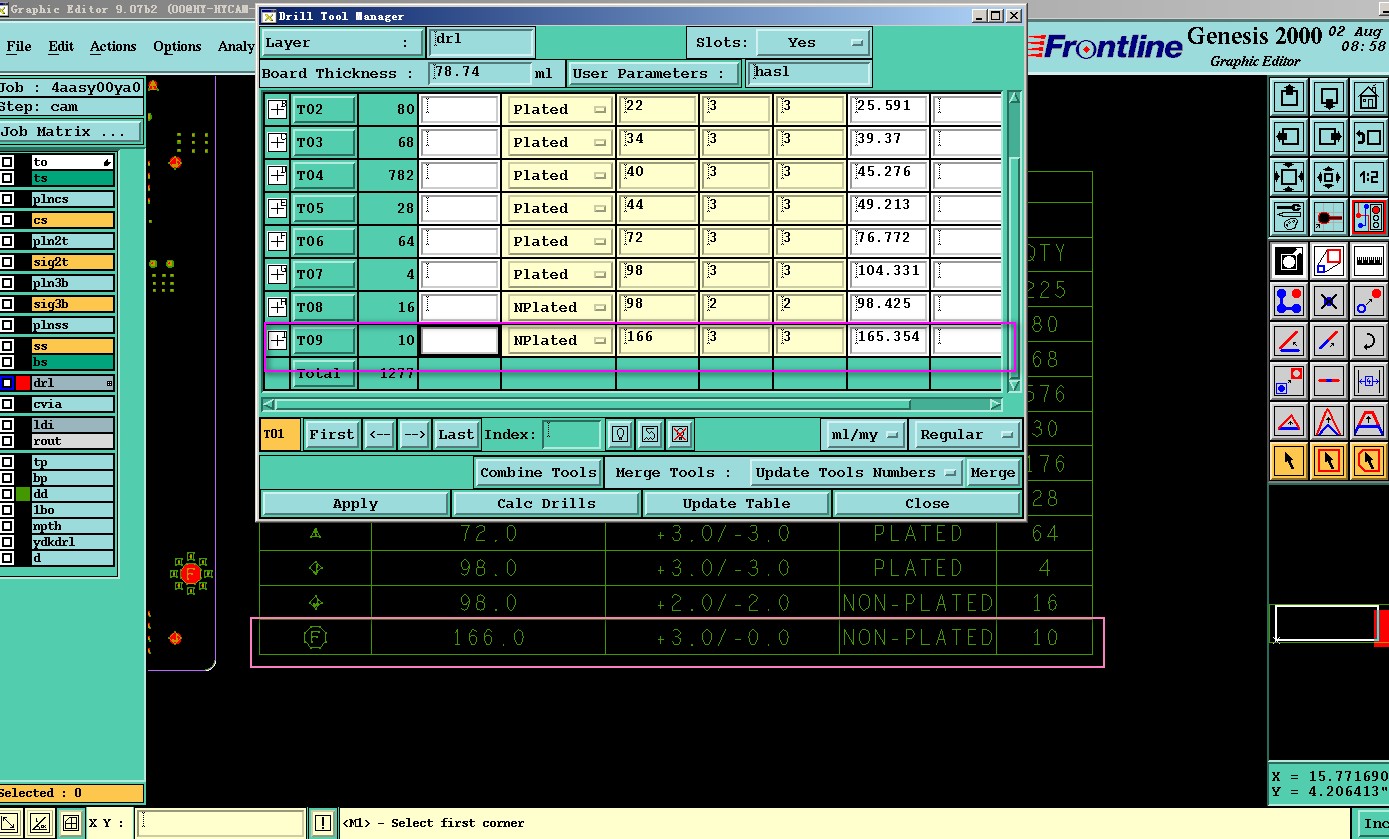
Task: Click the dimension measure bracket icon
Action: tap(1368, 380)
